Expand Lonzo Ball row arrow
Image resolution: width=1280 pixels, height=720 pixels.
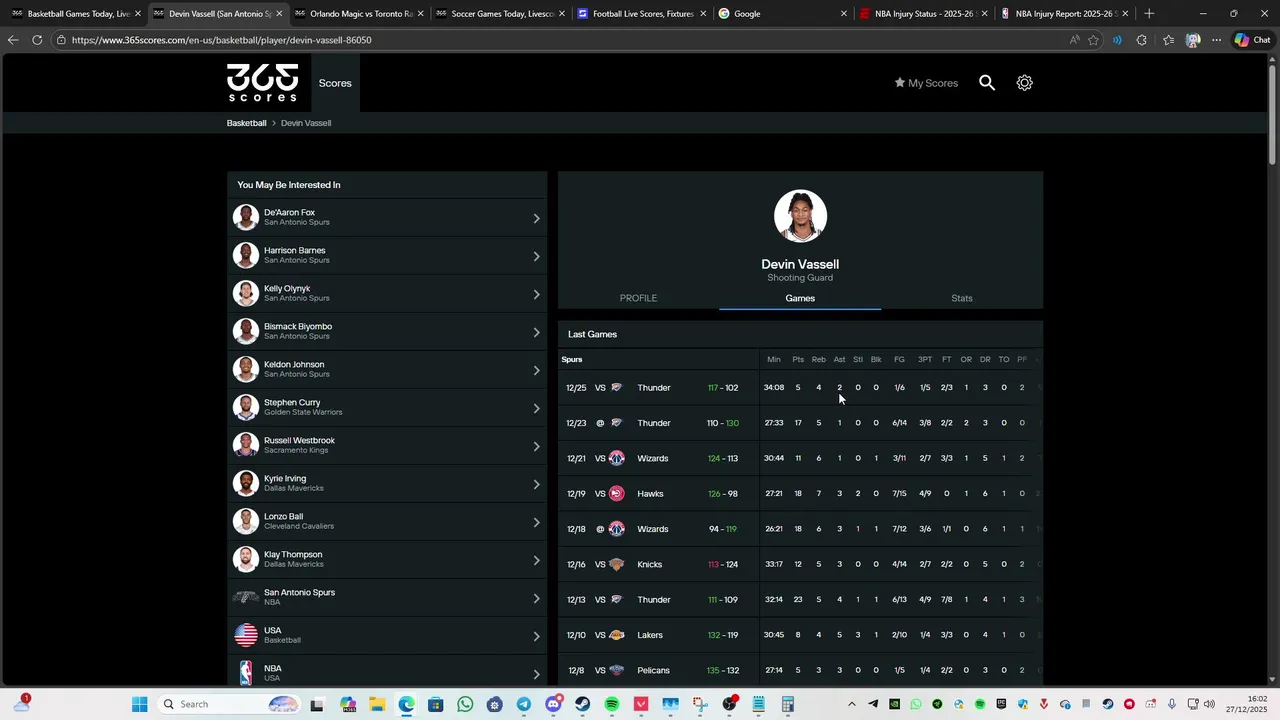click(x=536, y=522)
